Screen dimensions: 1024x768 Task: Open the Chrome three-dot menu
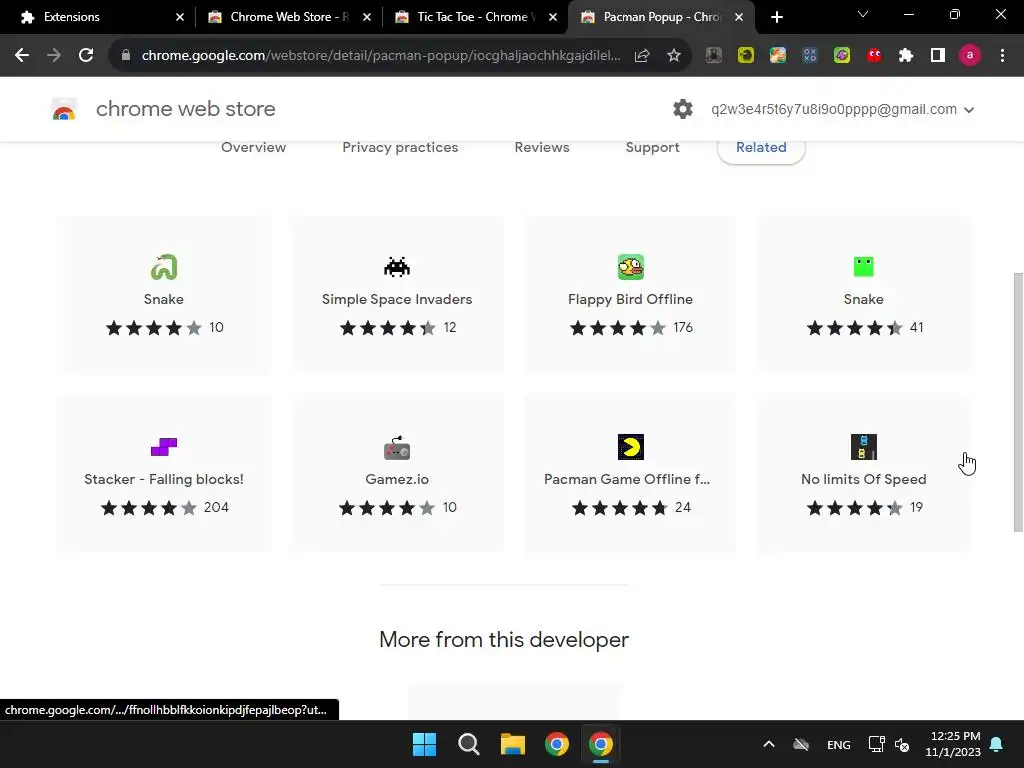[x=1002, y=56]
